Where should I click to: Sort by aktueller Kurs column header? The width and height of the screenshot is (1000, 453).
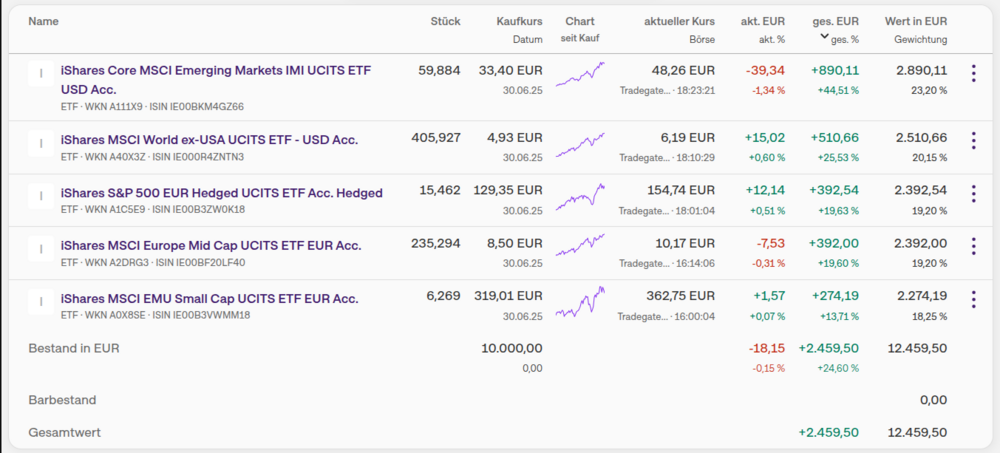pyautogui.click(x=679, y=21)
